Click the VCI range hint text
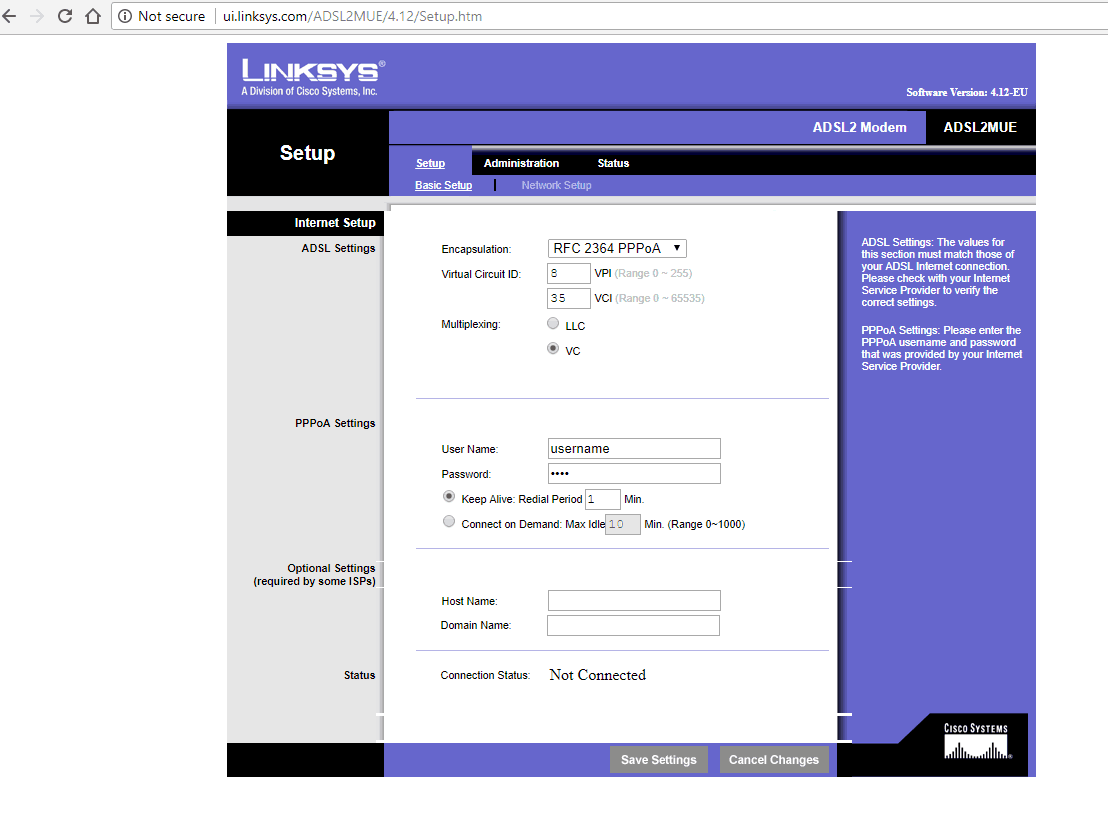 point(660,298)
